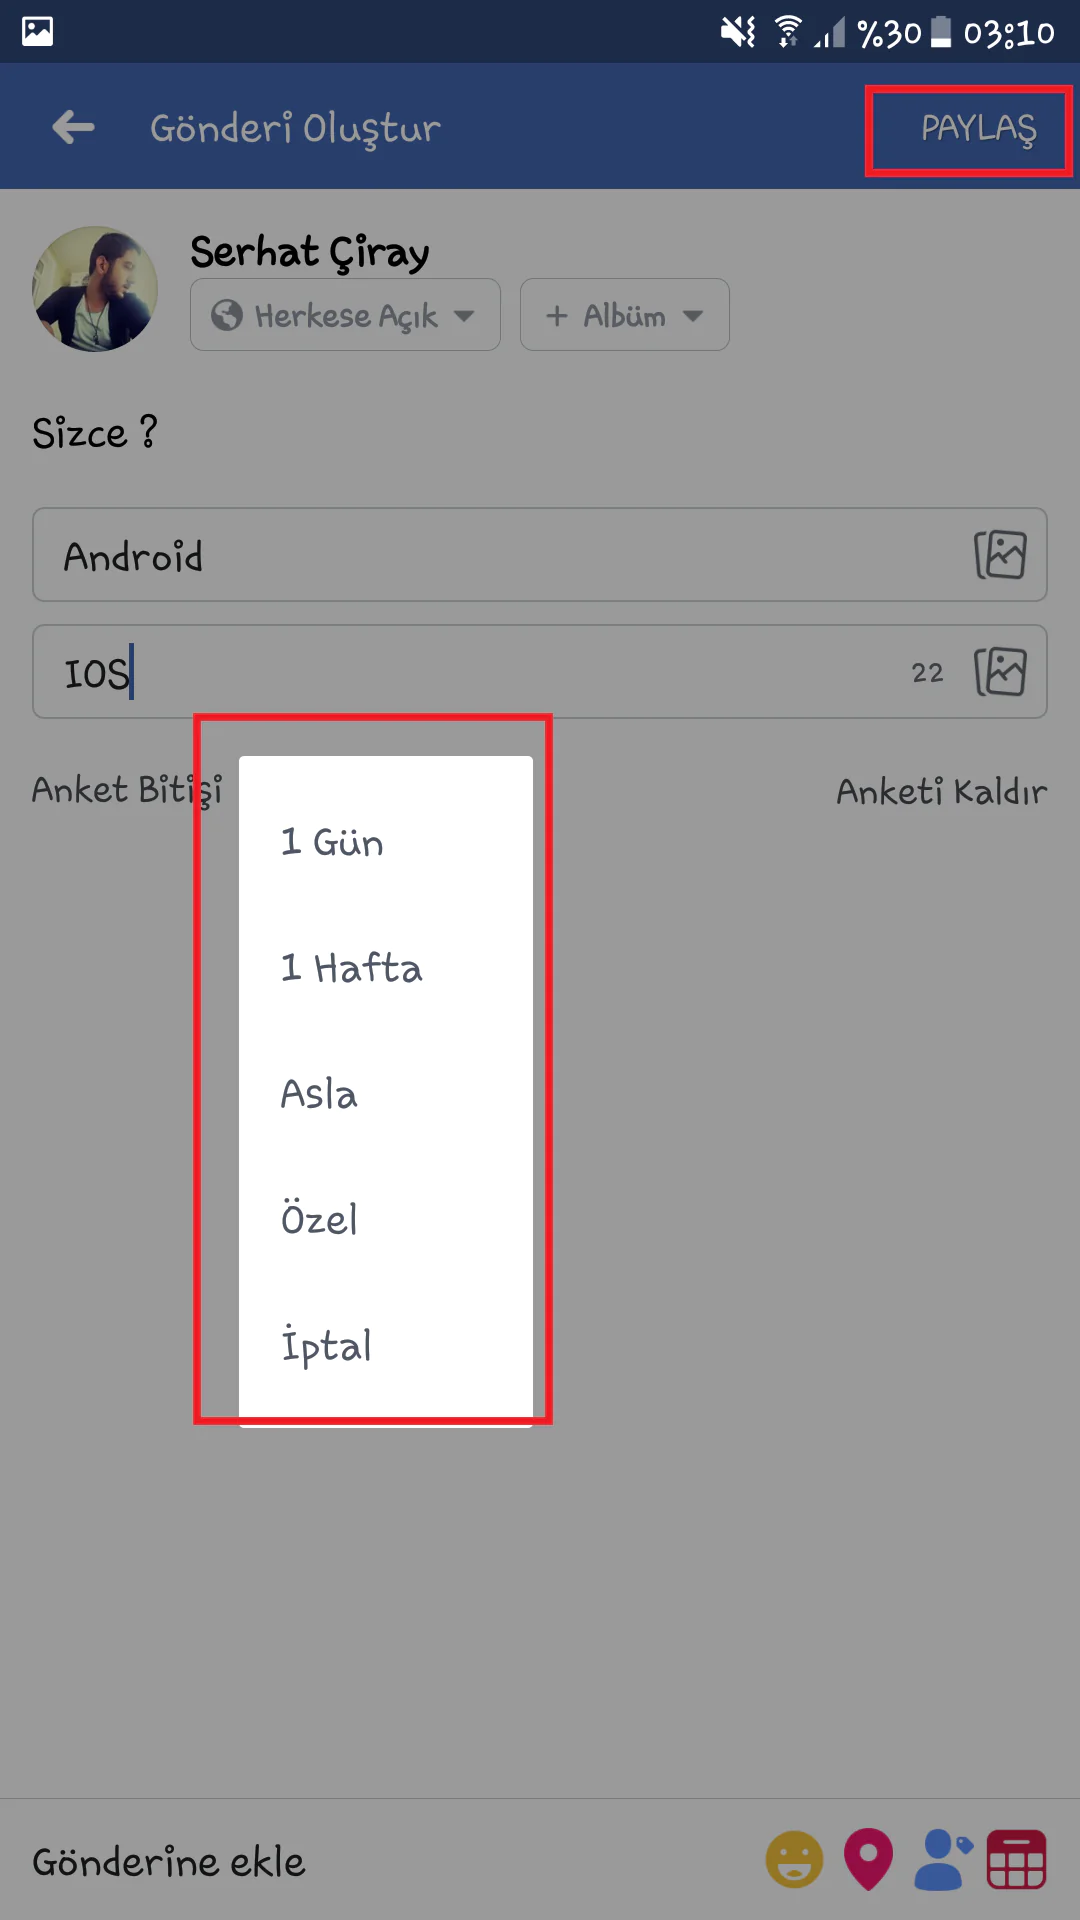Tap the red poll grid icon
1080x1920 pixels.
(x=1016, y=1860)
